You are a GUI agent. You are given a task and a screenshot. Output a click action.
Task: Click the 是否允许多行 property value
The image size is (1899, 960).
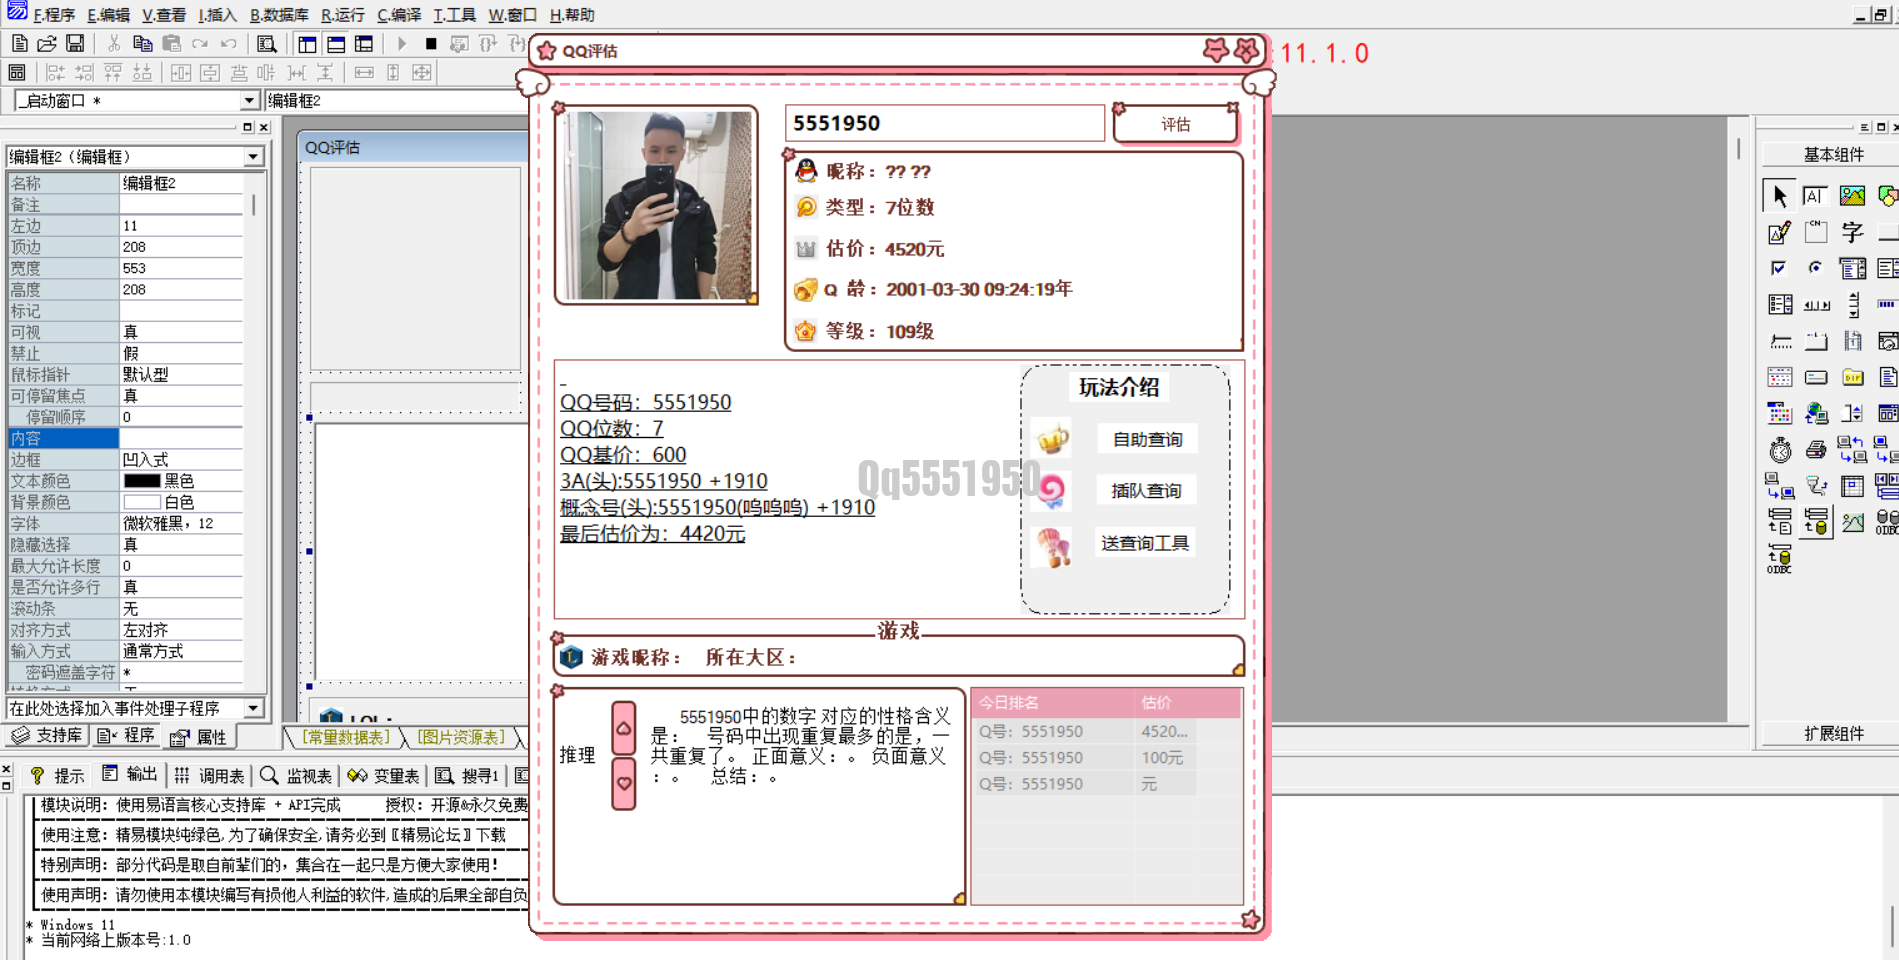[x=181, y=587]
